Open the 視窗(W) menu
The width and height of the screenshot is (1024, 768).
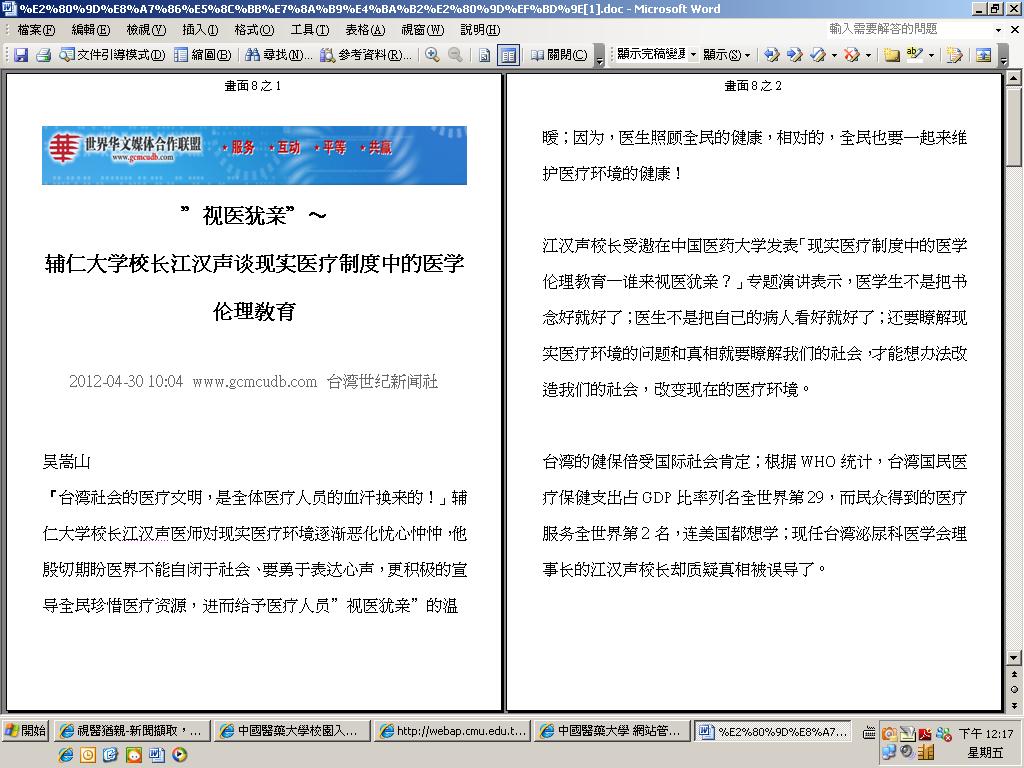(423, 29)
